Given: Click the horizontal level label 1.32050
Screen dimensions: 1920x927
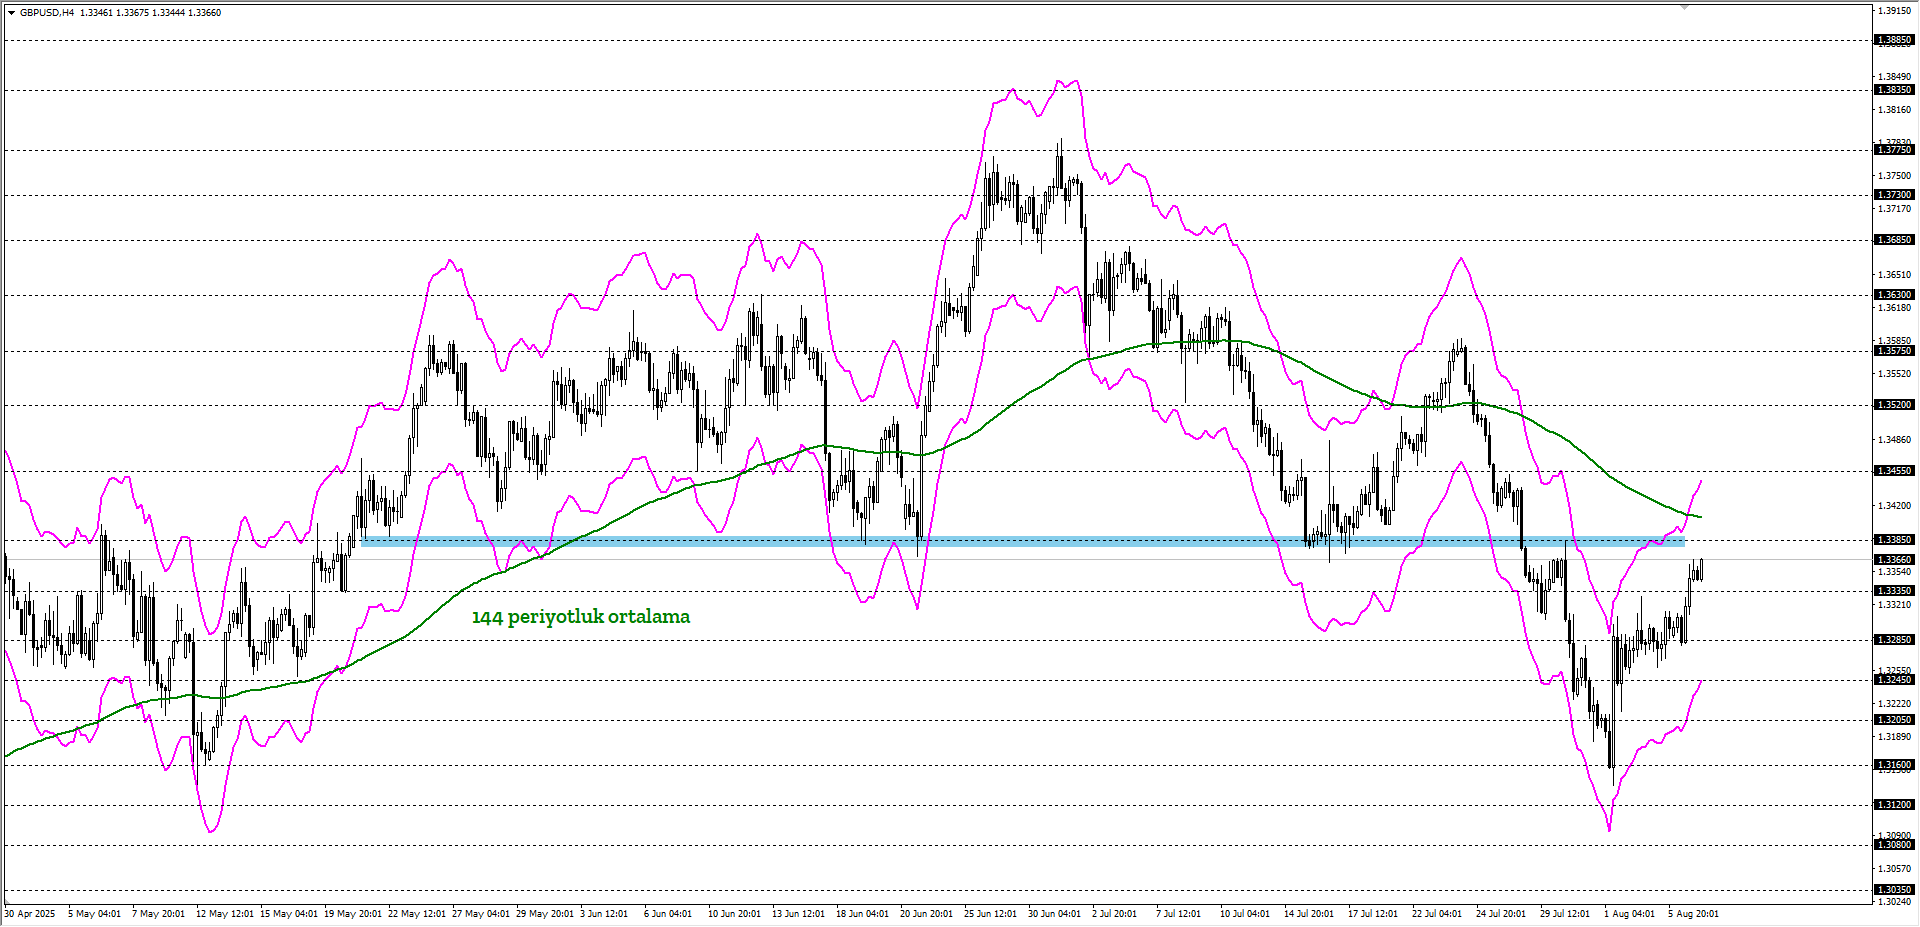Looking at the screenshot, I should pos(1894,720).
